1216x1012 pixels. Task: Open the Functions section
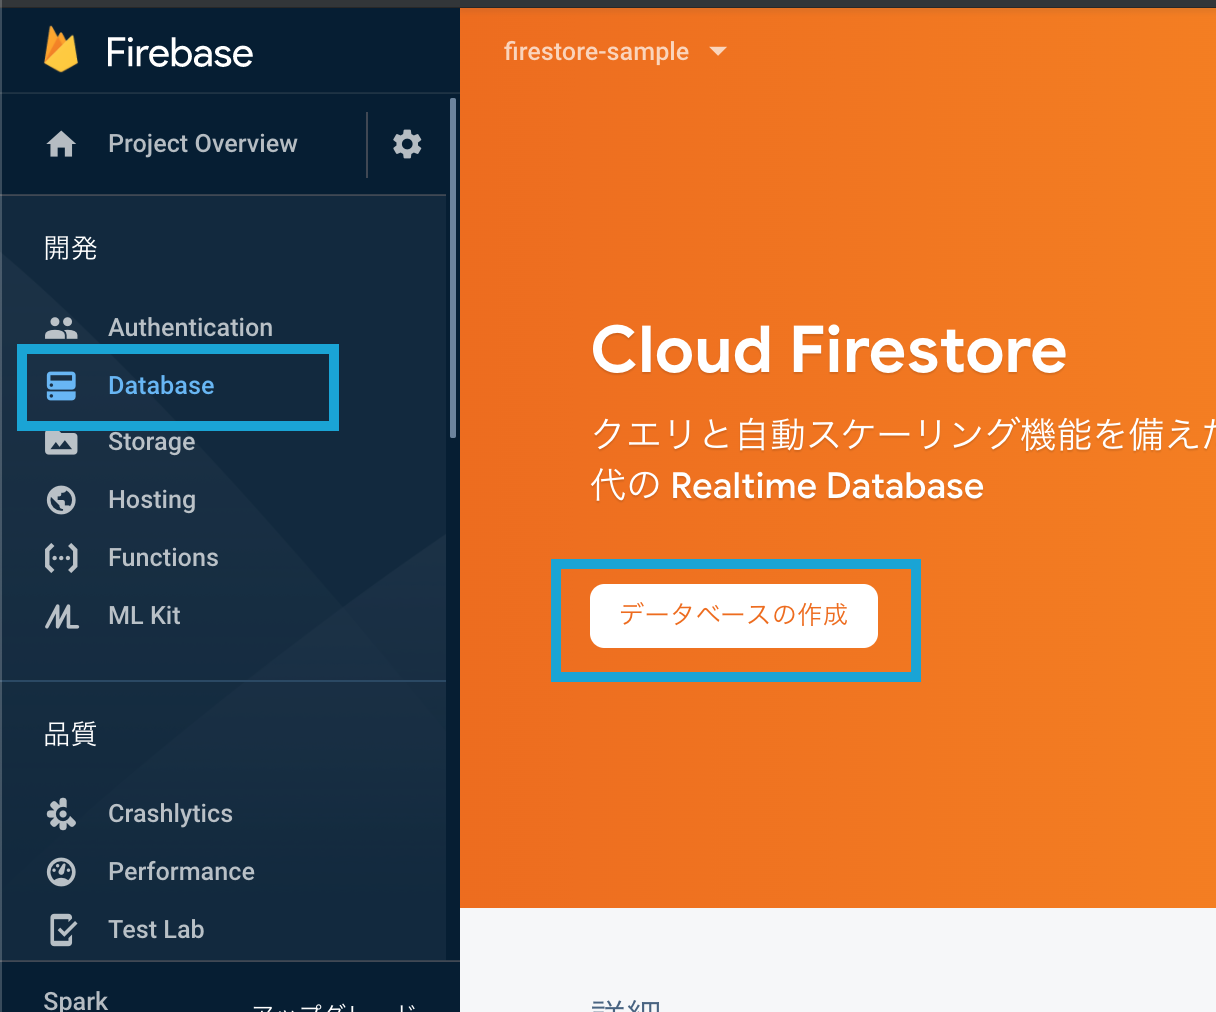pos(163,558)
